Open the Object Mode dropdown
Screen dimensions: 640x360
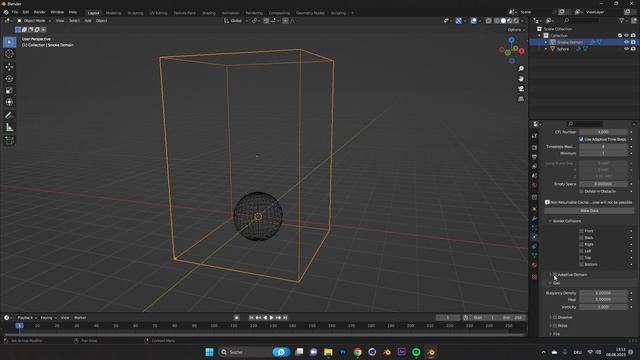34,20
